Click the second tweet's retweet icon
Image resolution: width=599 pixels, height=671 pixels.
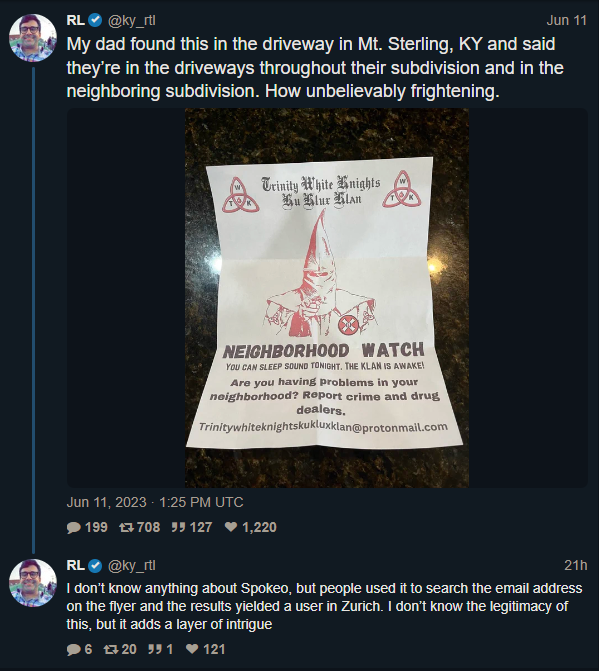pyautogui.click(x=111, y=649)
